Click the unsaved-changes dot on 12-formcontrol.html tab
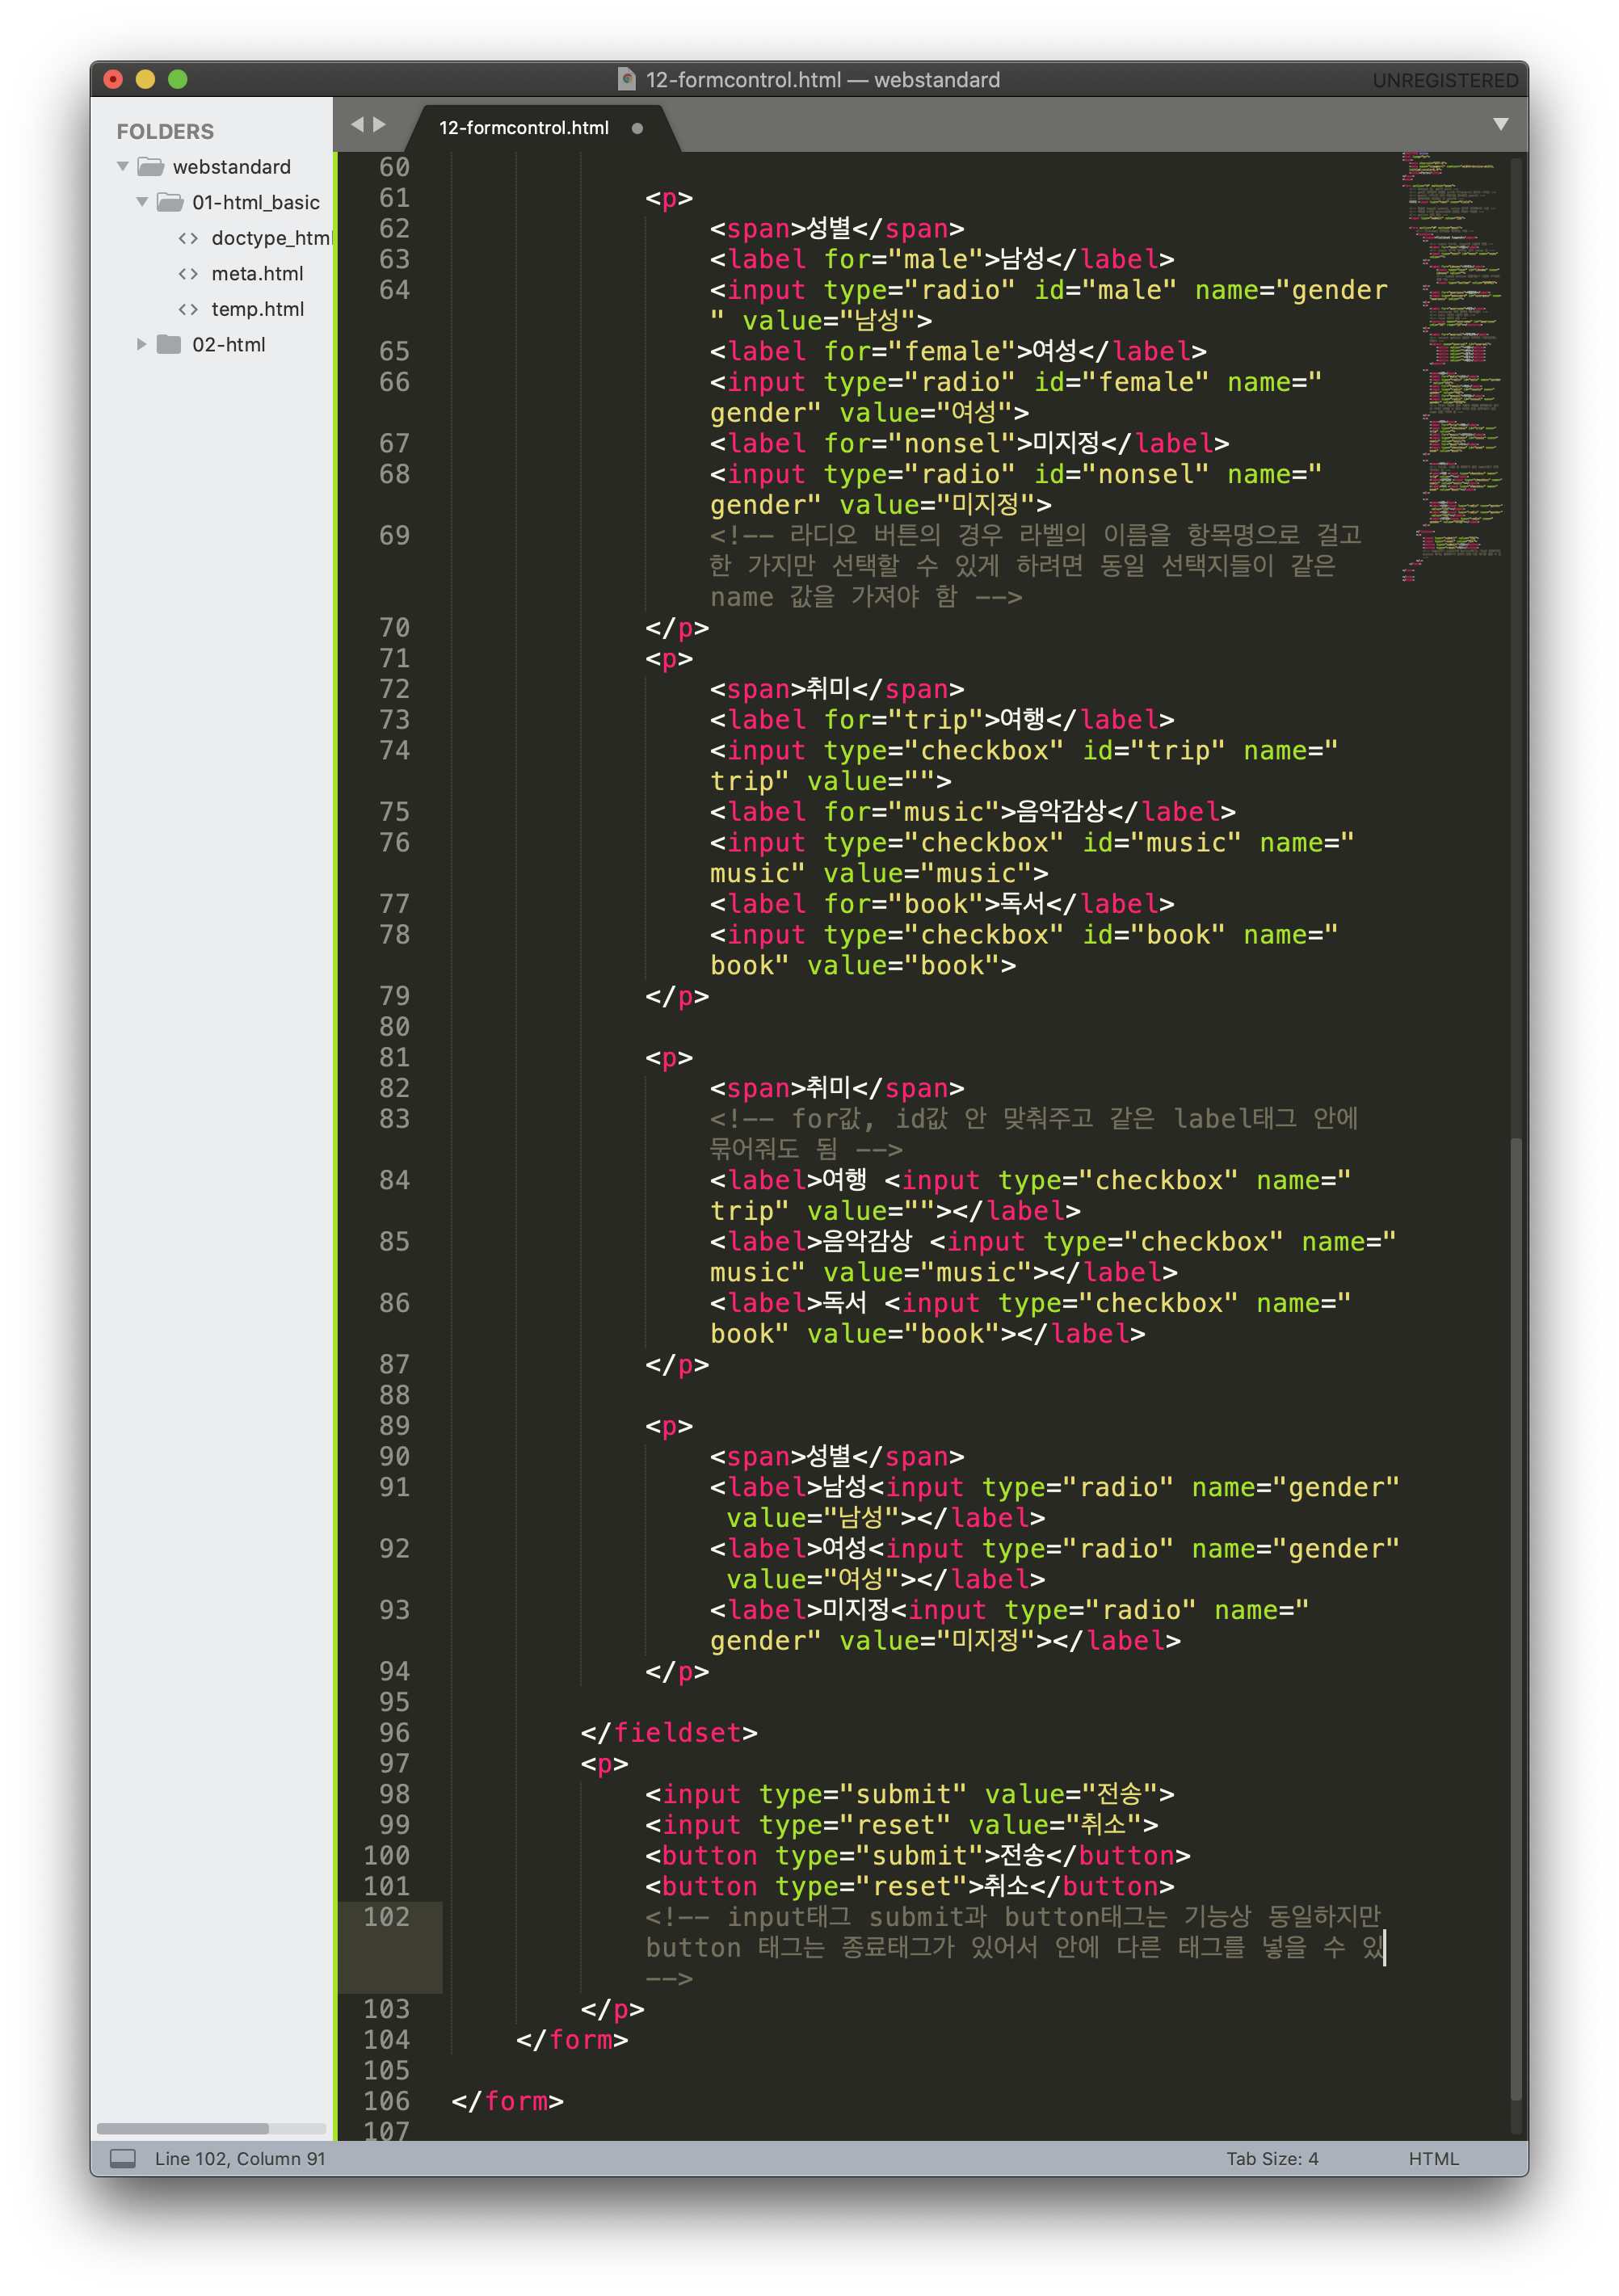 [x=637, y=128]
